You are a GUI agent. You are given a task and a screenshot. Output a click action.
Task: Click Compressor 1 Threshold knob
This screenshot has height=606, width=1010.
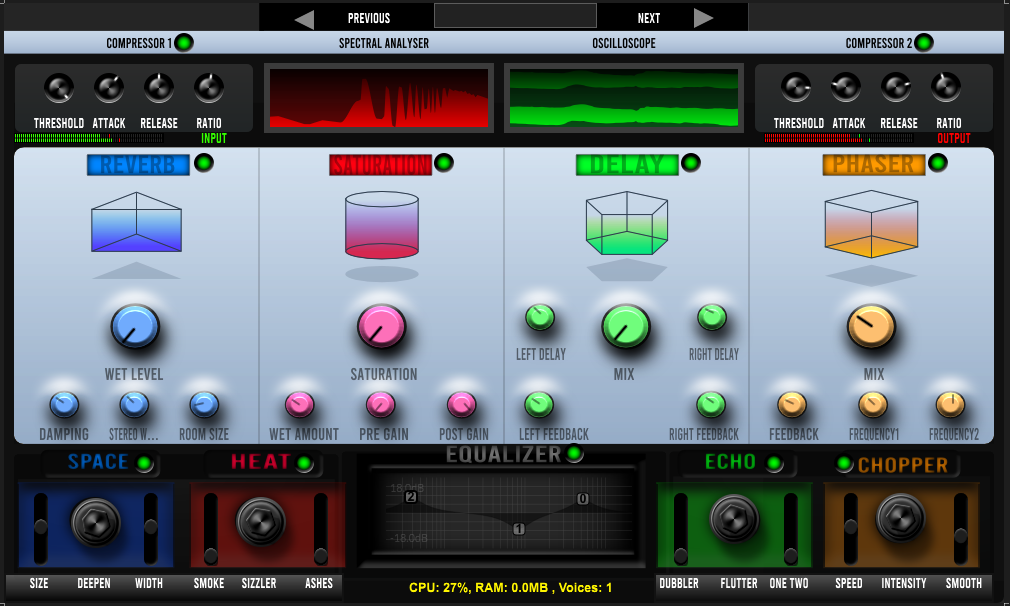(59, 88)
